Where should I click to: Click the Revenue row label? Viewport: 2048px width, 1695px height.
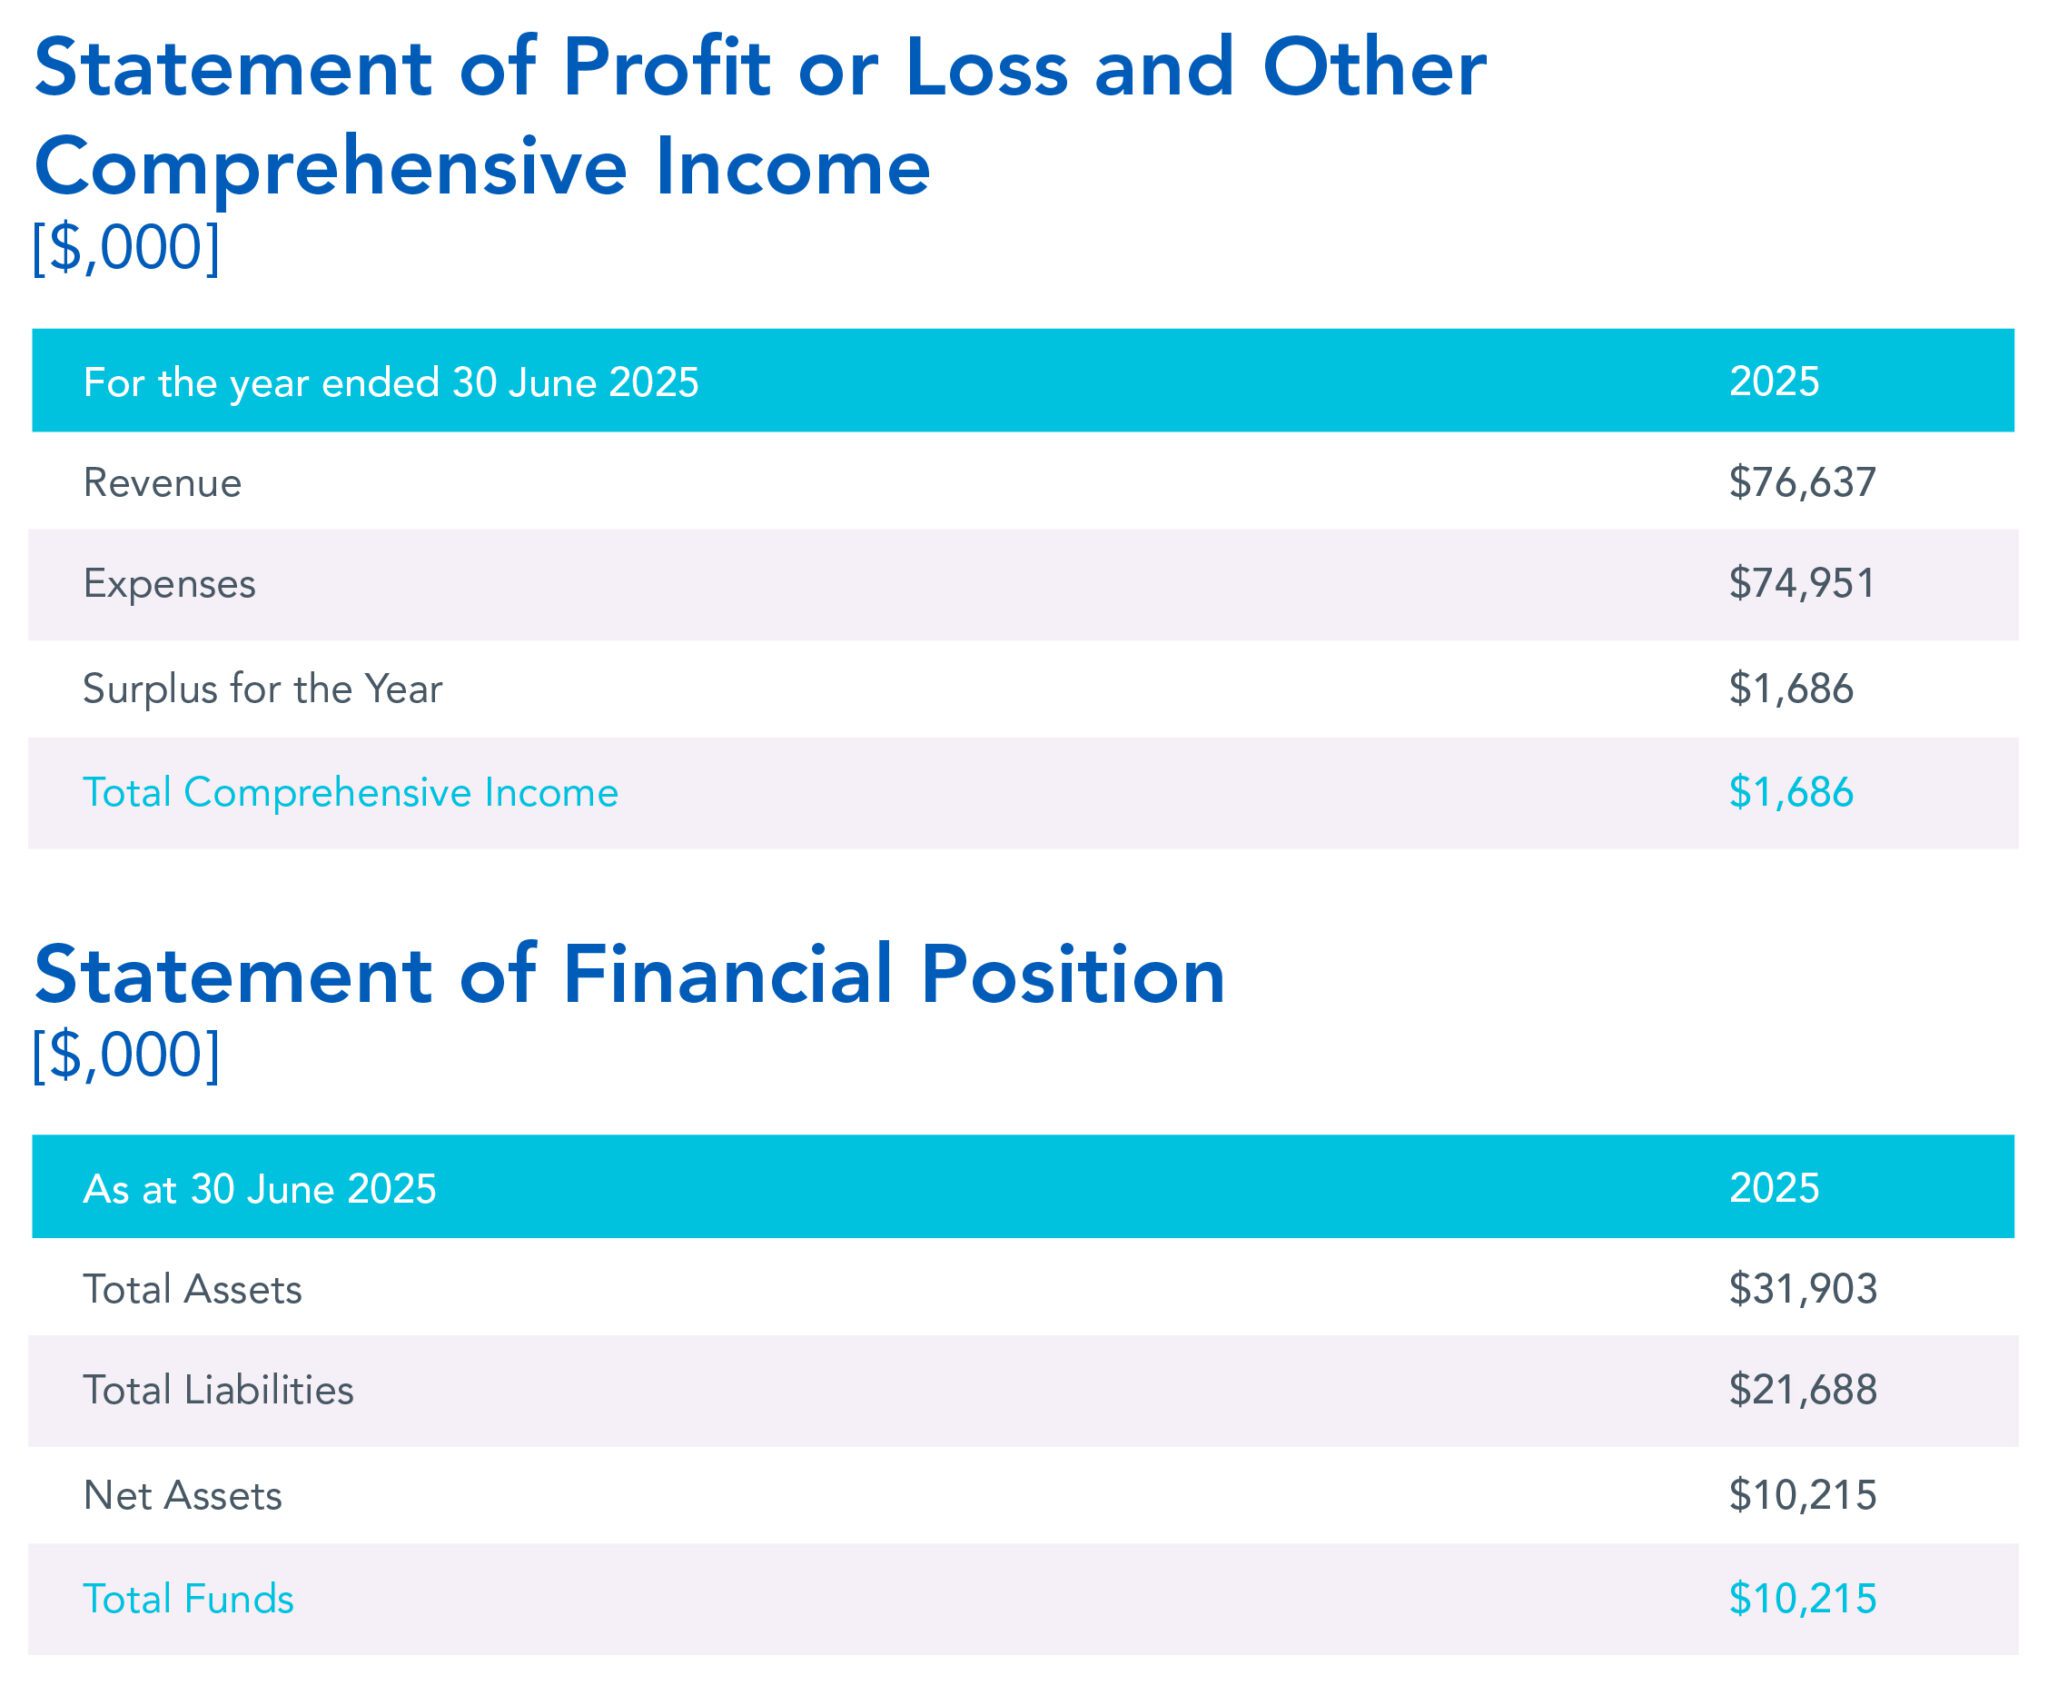tap(162, 483)
